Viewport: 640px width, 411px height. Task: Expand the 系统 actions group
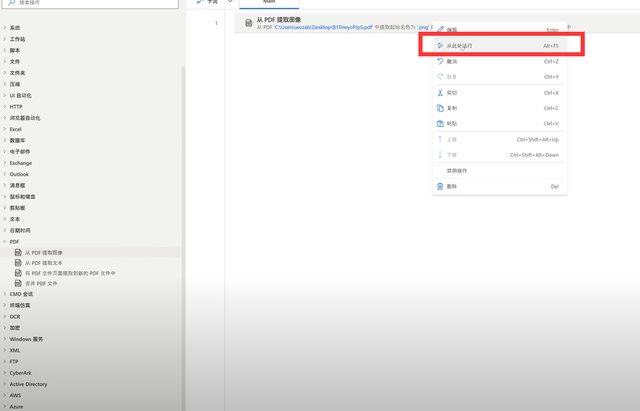coord(5,28)
